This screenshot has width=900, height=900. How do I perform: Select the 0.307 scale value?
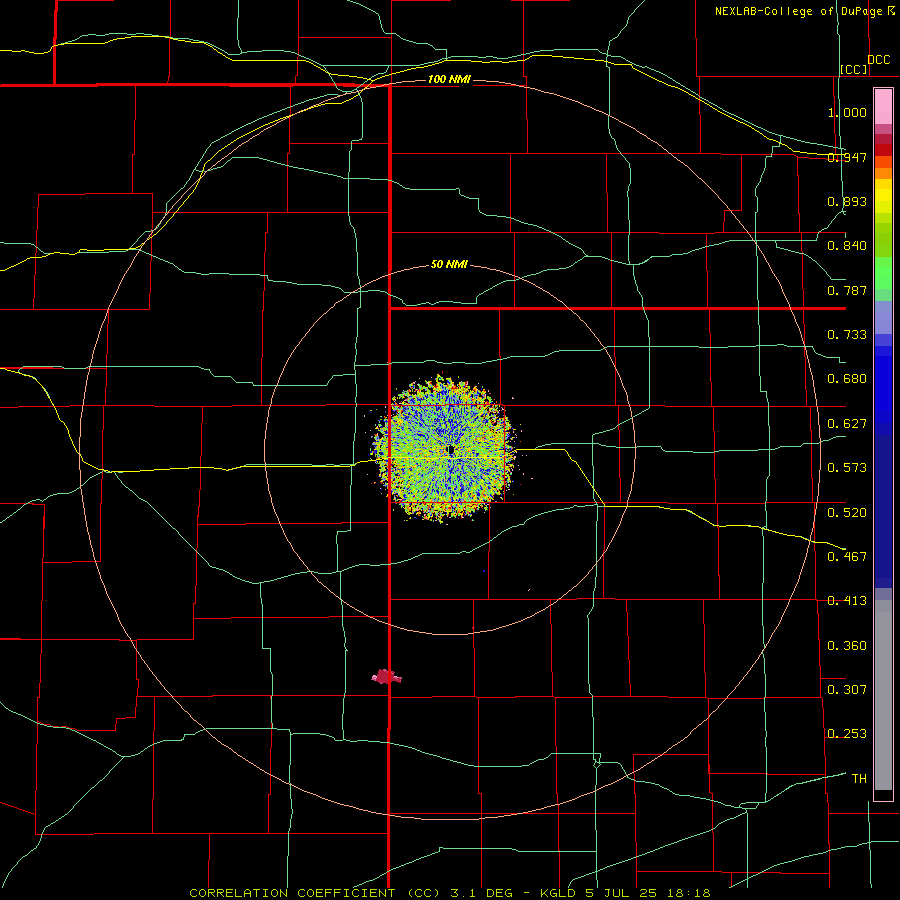847,690
